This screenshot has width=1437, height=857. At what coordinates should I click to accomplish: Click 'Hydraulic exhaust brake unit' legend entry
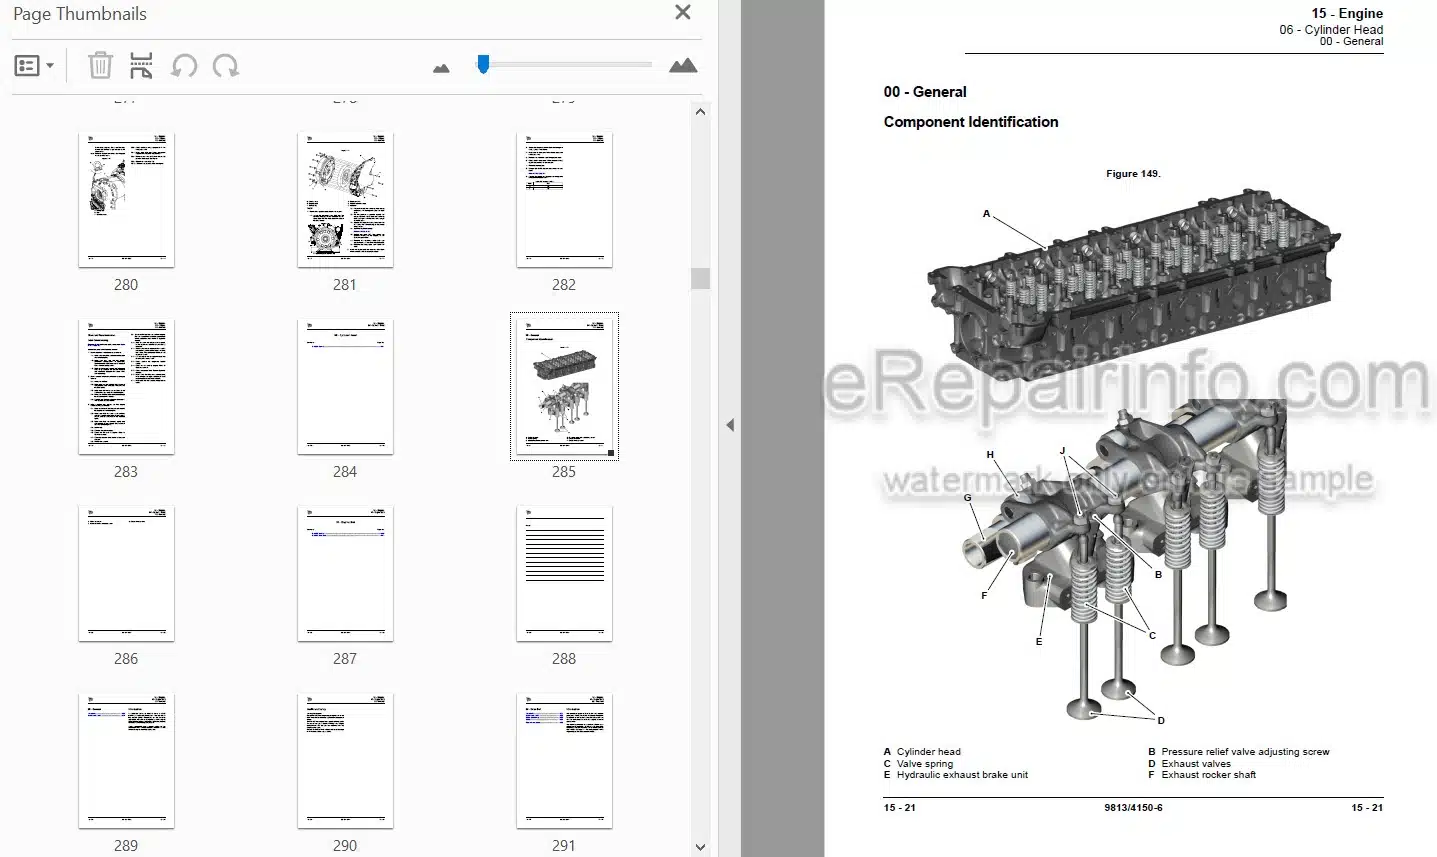click(962, 775)
